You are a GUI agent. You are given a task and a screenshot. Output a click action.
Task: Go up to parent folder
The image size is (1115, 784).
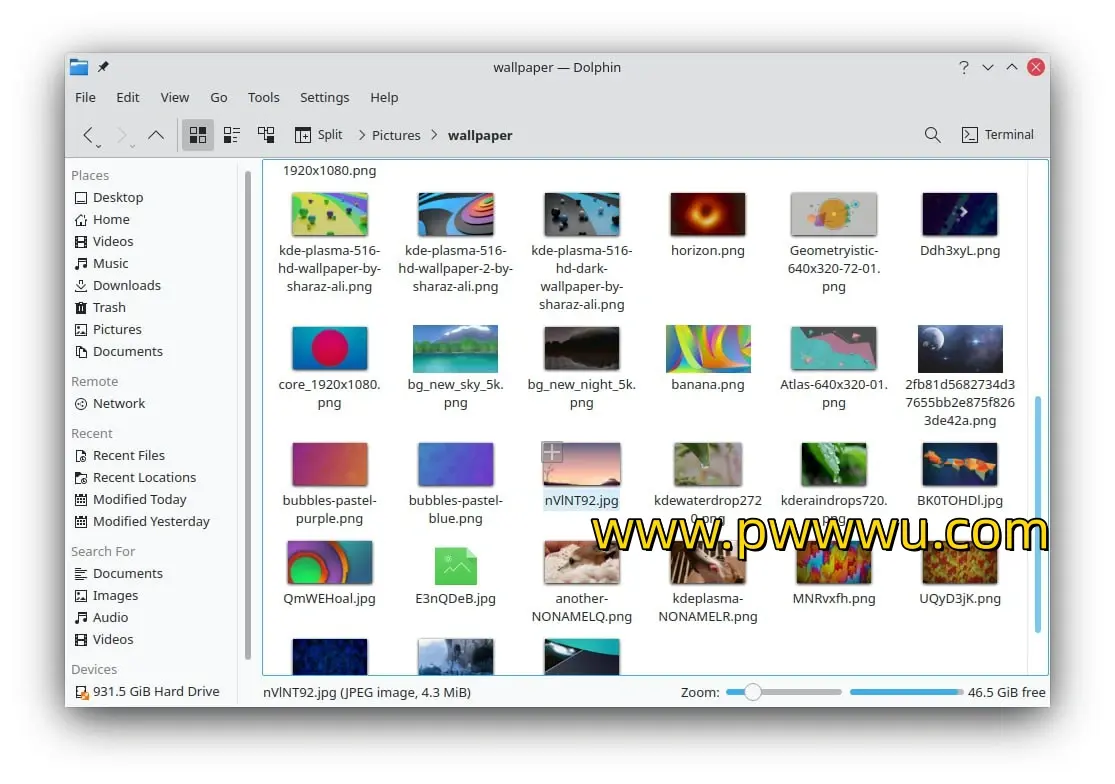click(156, 135)
